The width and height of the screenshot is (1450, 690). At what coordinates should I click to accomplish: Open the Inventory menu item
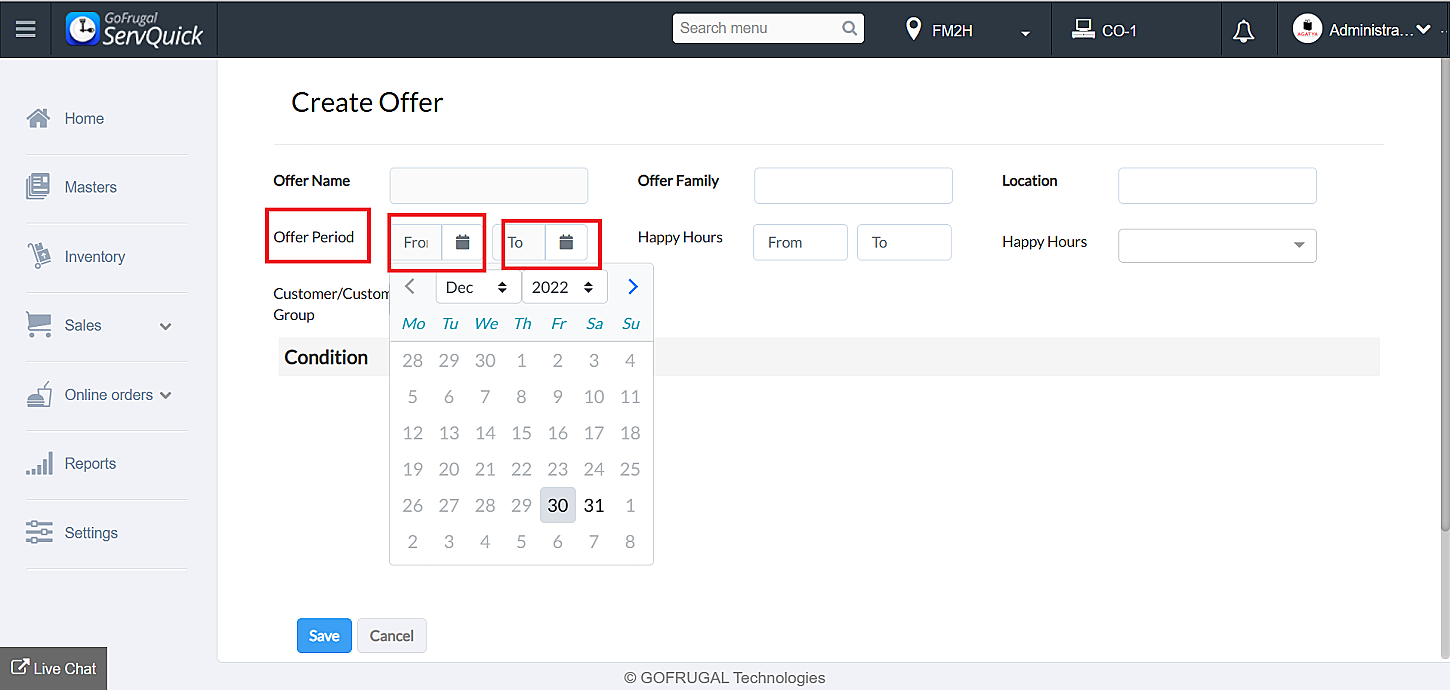pos(94,257)
